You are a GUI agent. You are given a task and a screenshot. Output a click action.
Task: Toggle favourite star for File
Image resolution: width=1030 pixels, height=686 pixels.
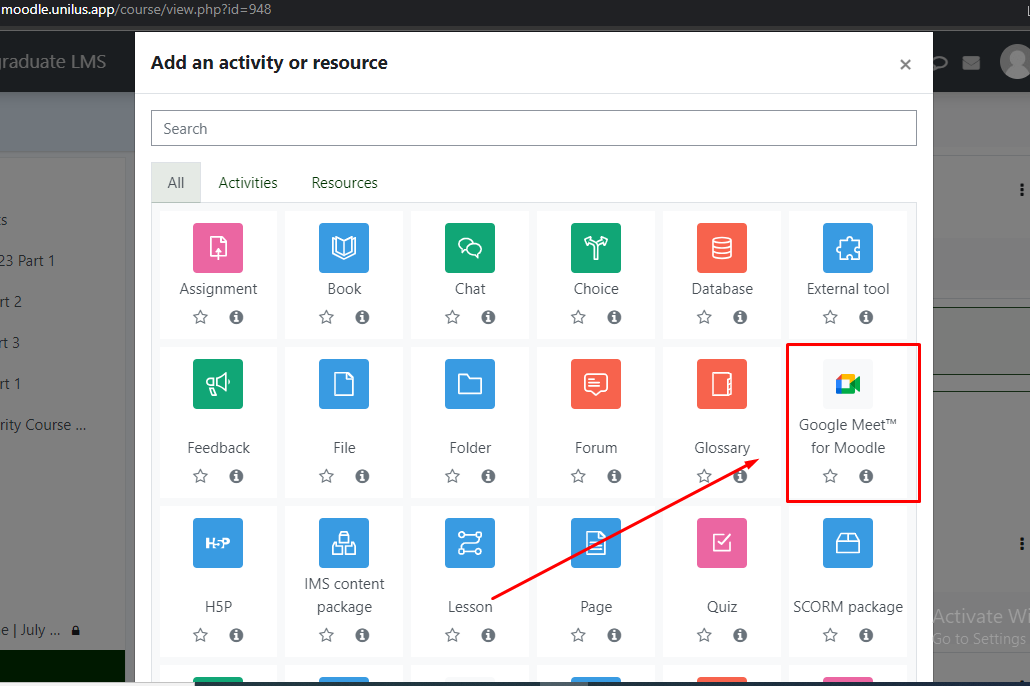click(326, 476)
